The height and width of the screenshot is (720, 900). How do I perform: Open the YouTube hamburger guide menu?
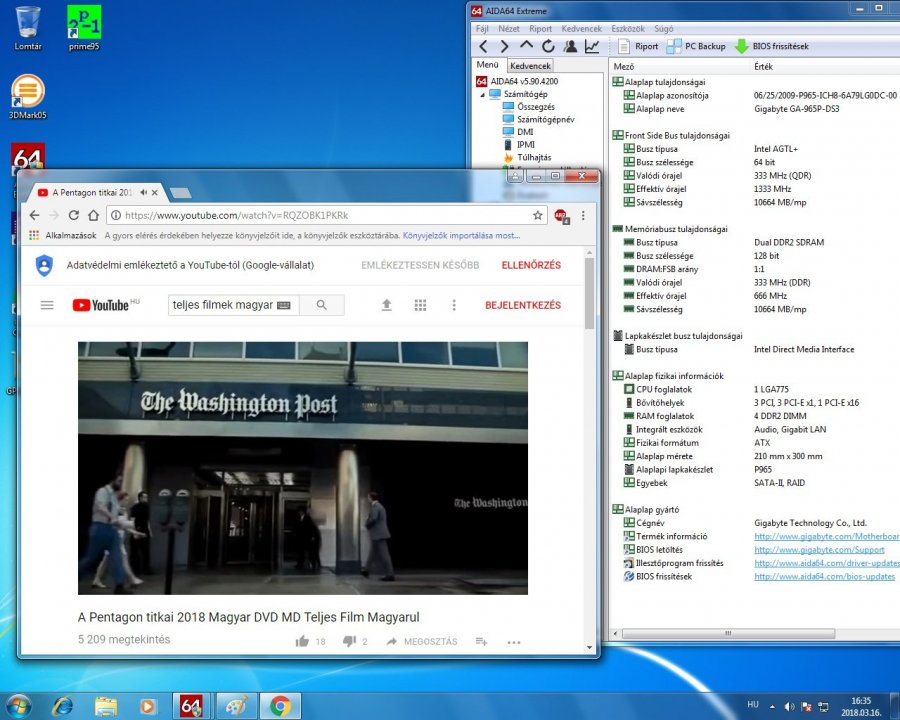(x=47, y=305)
